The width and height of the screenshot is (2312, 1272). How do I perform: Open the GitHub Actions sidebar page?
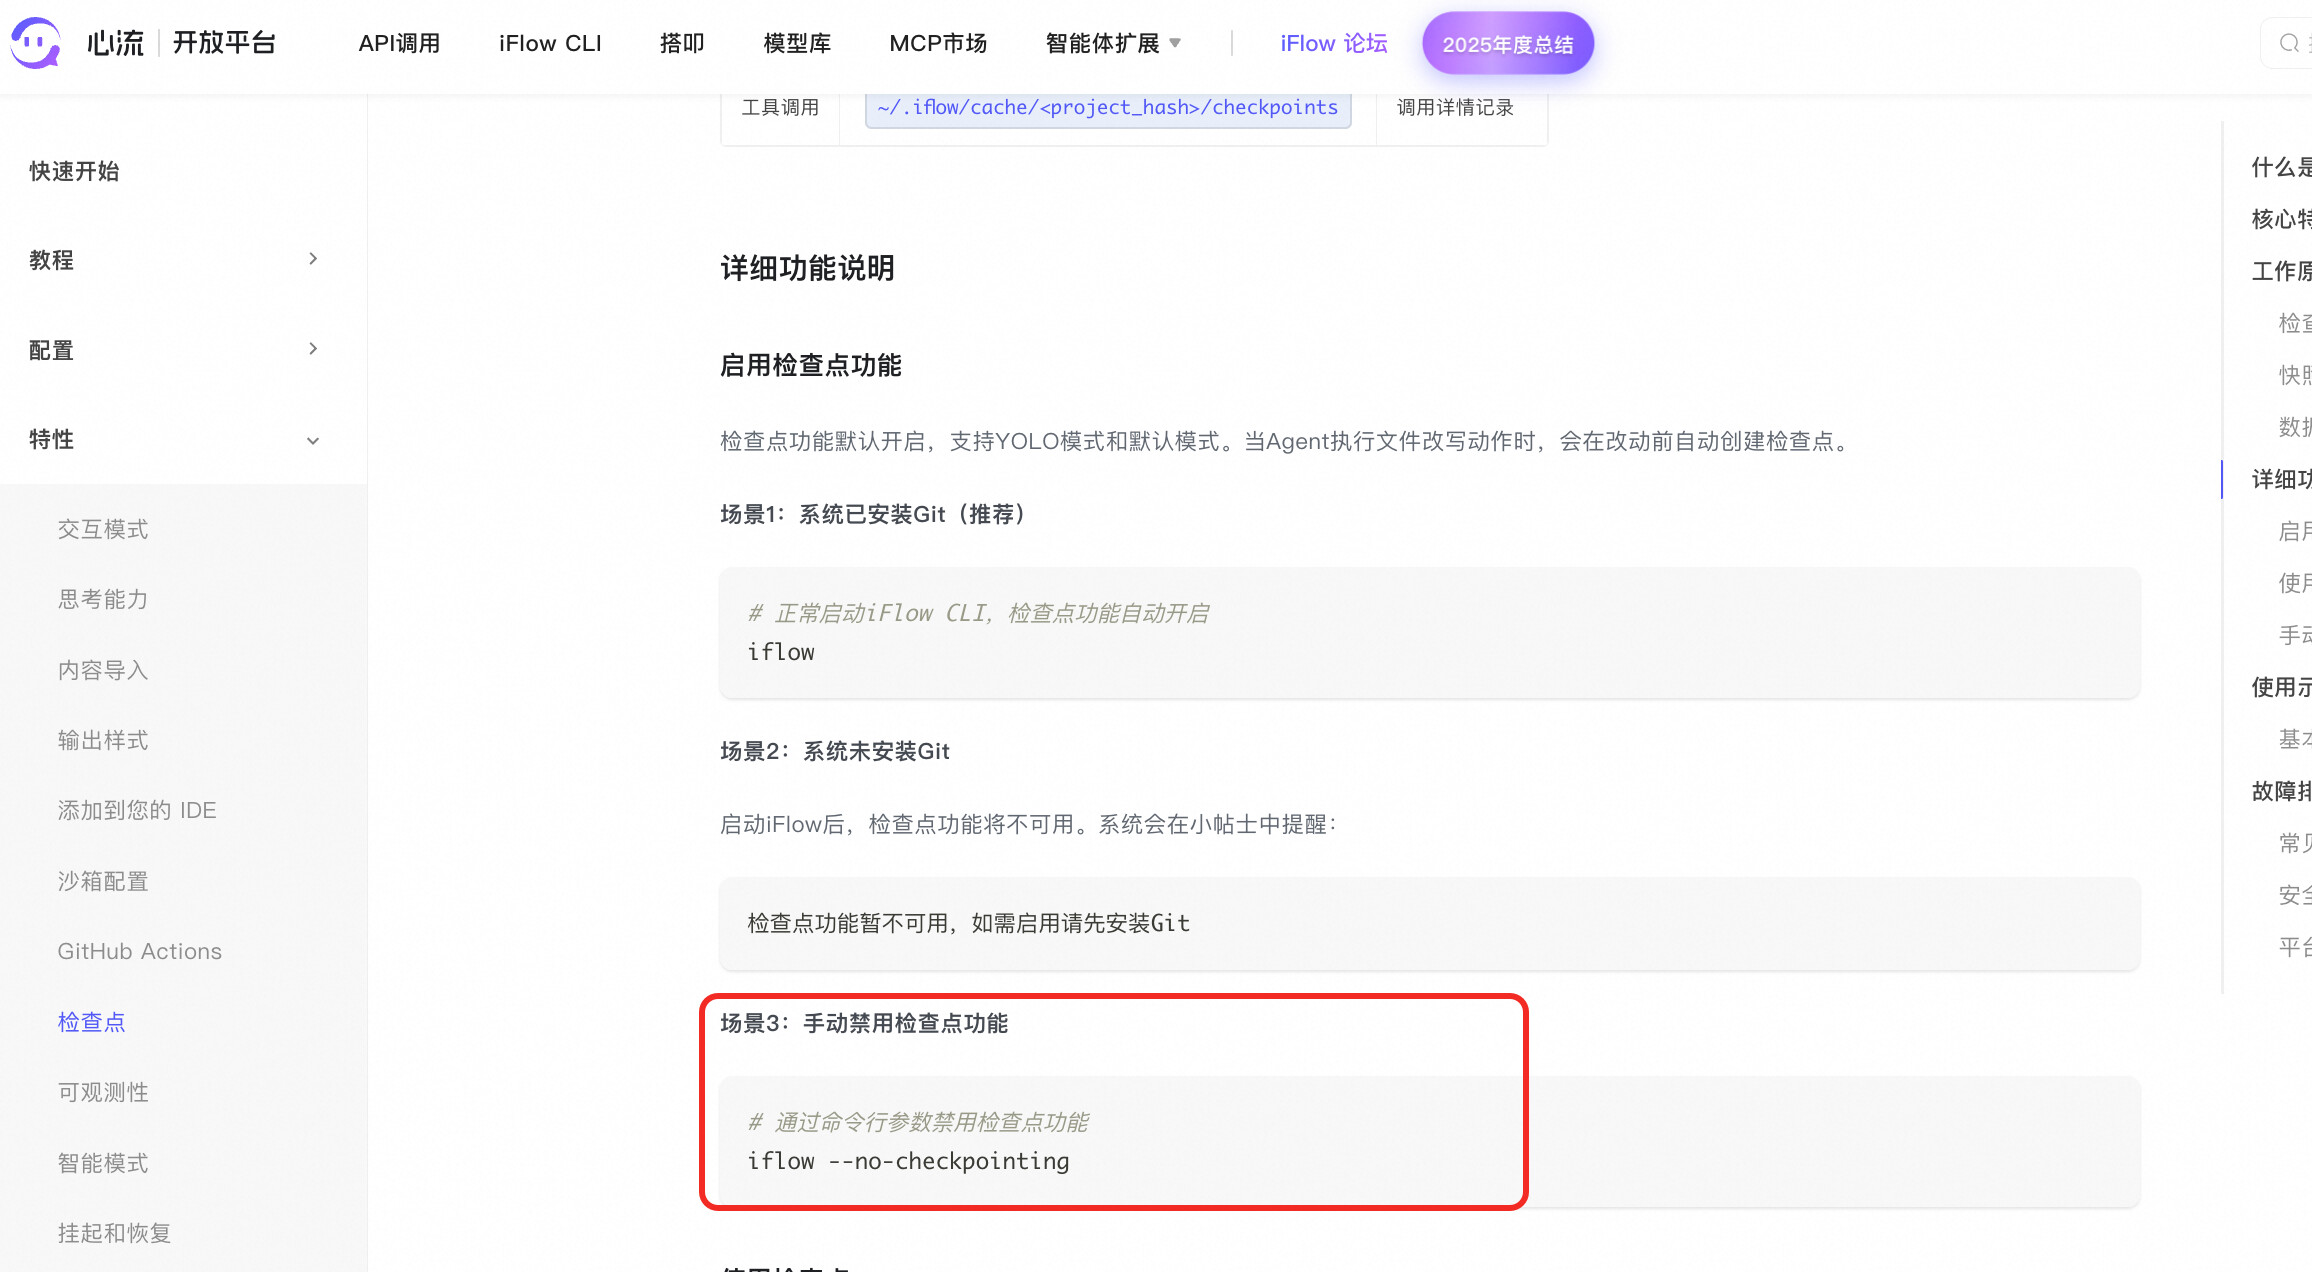point(139,951)
